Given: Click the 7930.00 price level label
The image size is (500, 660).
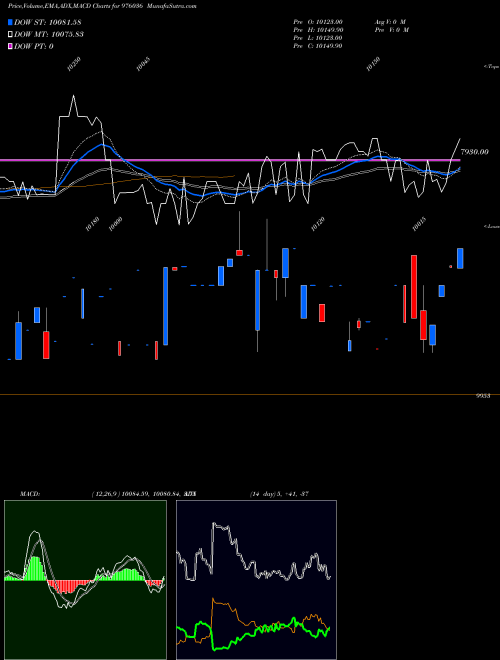Looking at the screenshot, I should pos(474,152).
